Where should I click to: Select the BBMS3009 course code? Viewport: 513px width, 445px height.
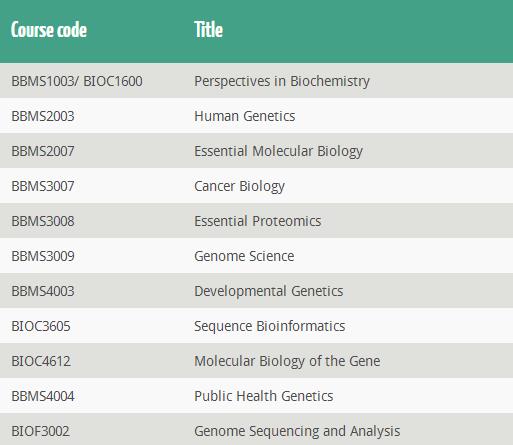coord(43,256)
